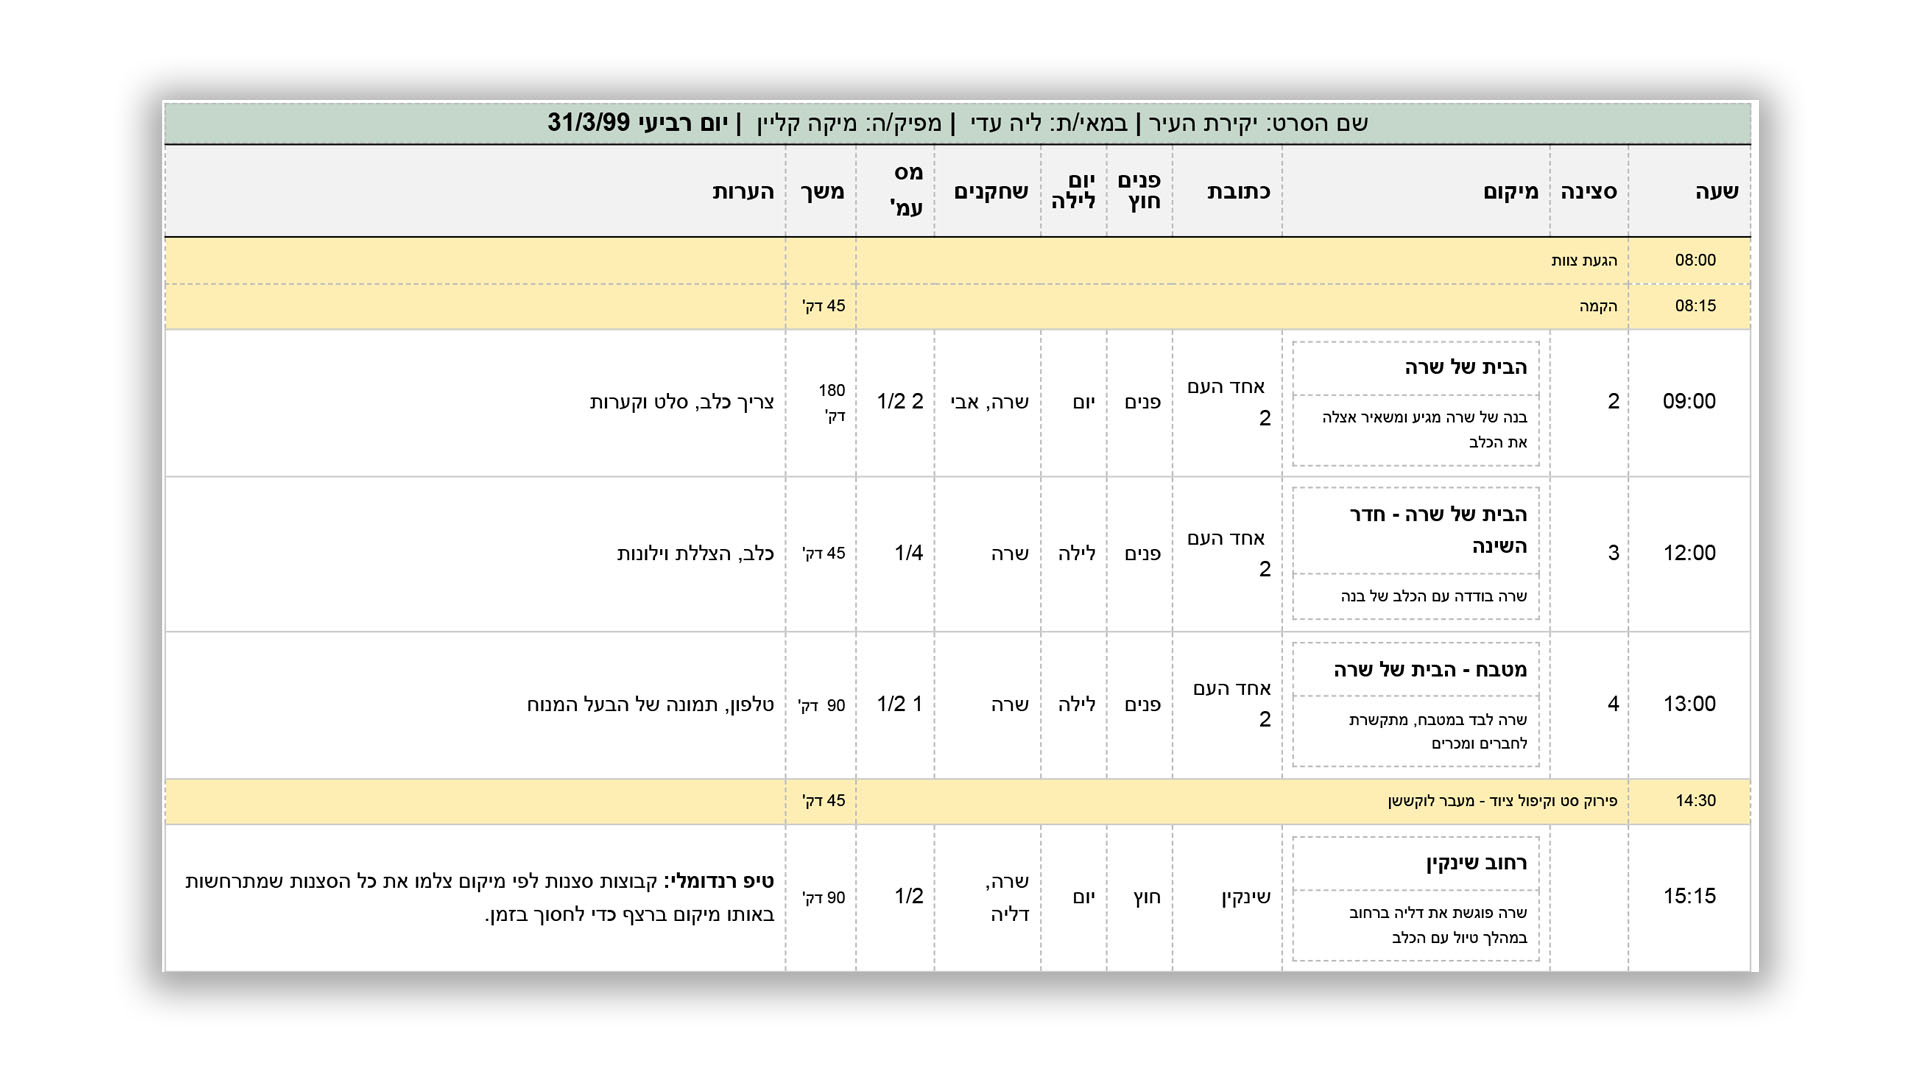
Task: Click the 13:00 time cell
Action: click(x=1688, y=704)
